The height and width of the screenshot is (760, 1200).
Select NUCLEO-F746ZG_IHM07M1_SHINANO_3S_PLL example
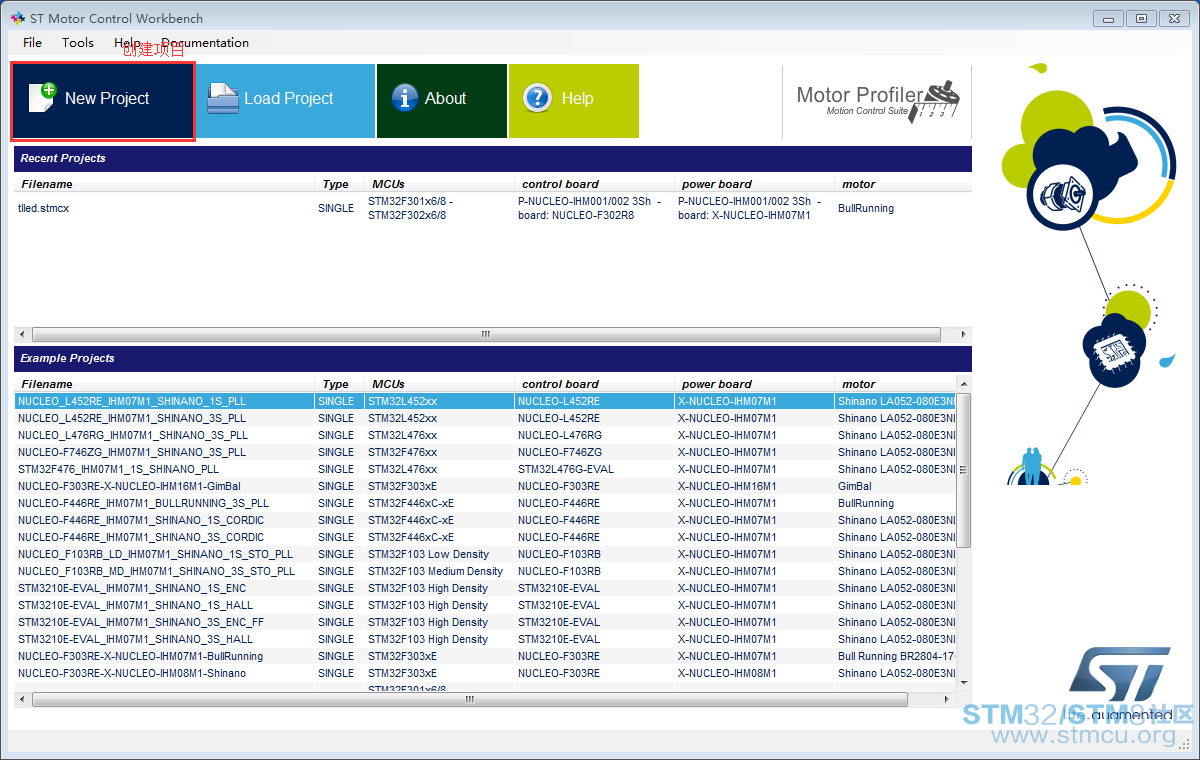486,452
